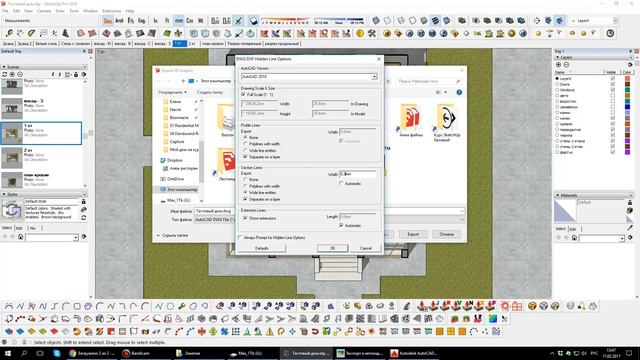The image size is (640, 360).
Task: Click the Layers details arrow icon
Action: pos(630,64)
